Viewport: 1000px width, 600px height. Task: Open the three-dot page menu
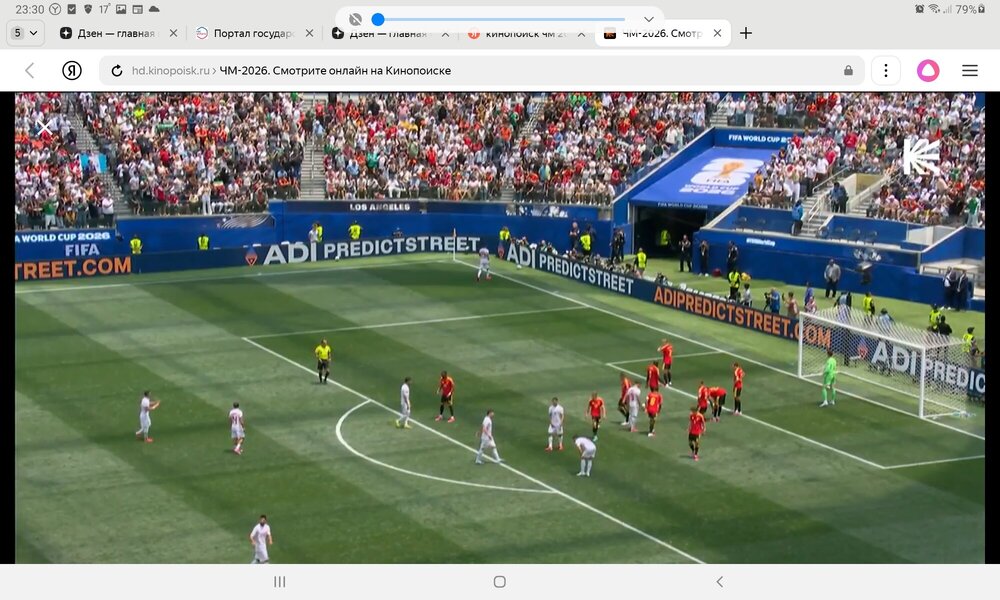click(886, 71)
